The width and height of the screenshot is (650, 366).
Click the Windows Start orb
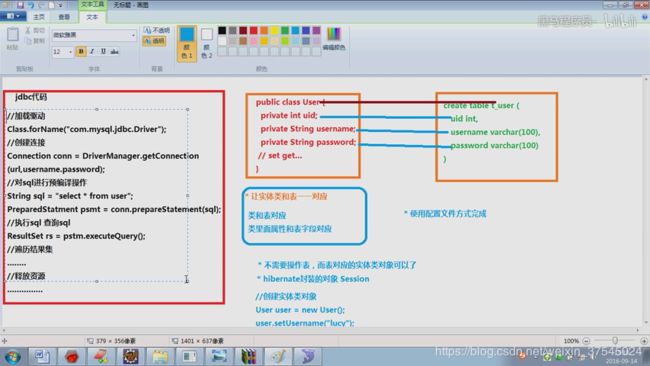[13, 356]
